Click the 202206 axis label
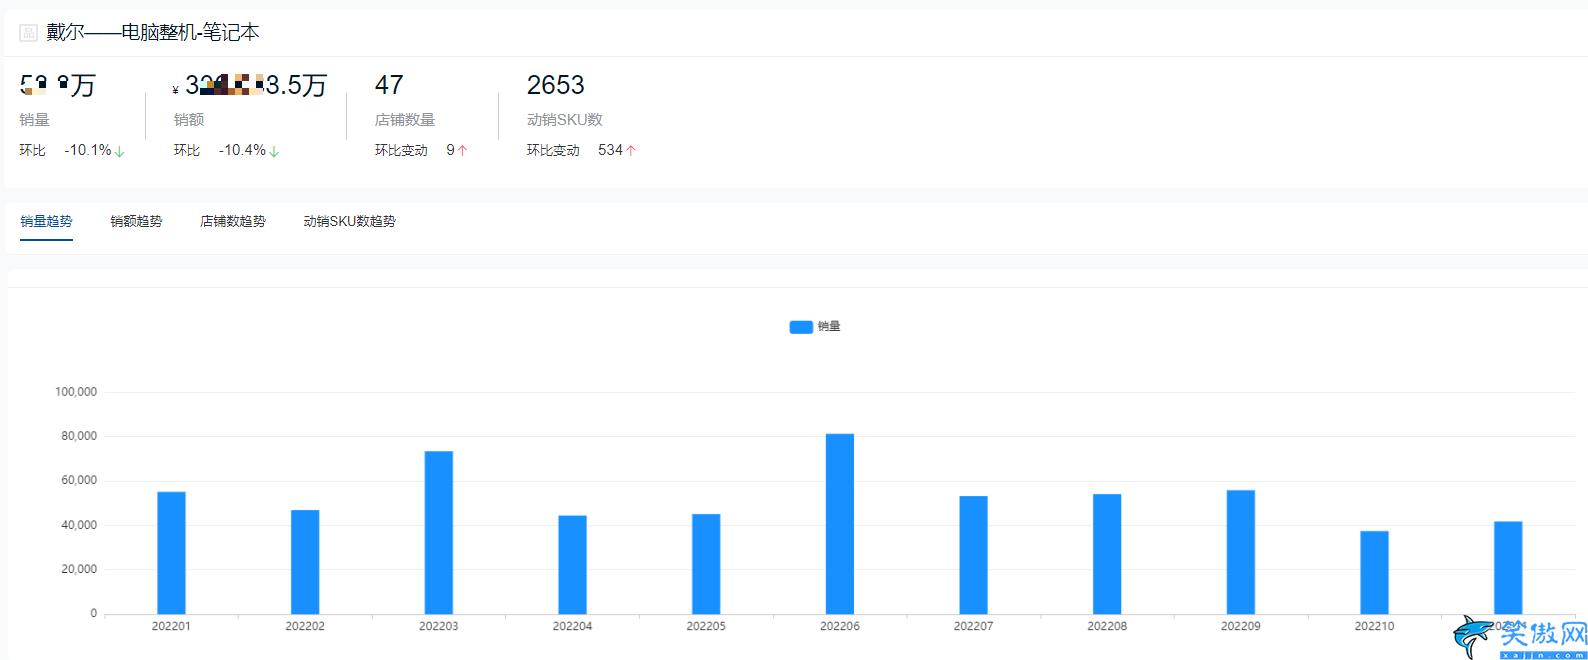Viewport: 1588px width, 660px height. [x=840, y=627]
